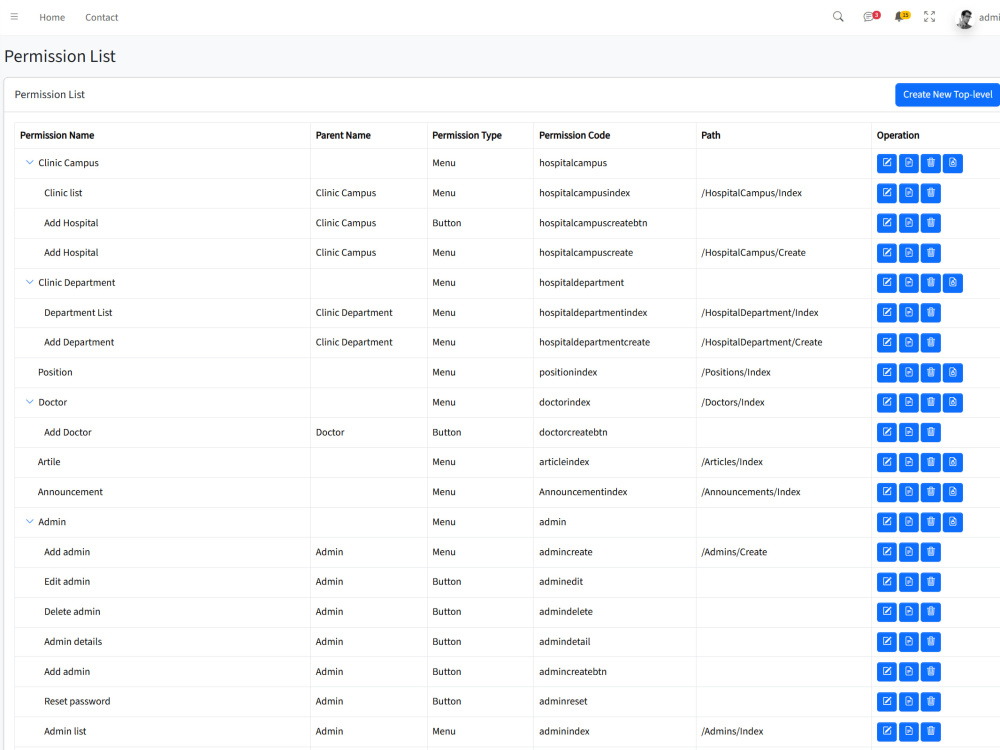
Task: Edit the Clinic list permission
Action: tap(887, 193)
